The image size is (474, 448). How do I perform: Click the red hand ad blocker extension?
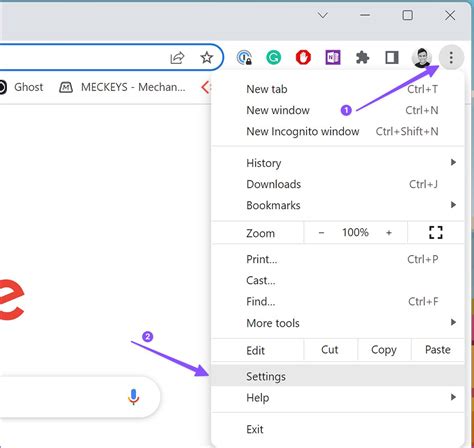click(303, 57)
